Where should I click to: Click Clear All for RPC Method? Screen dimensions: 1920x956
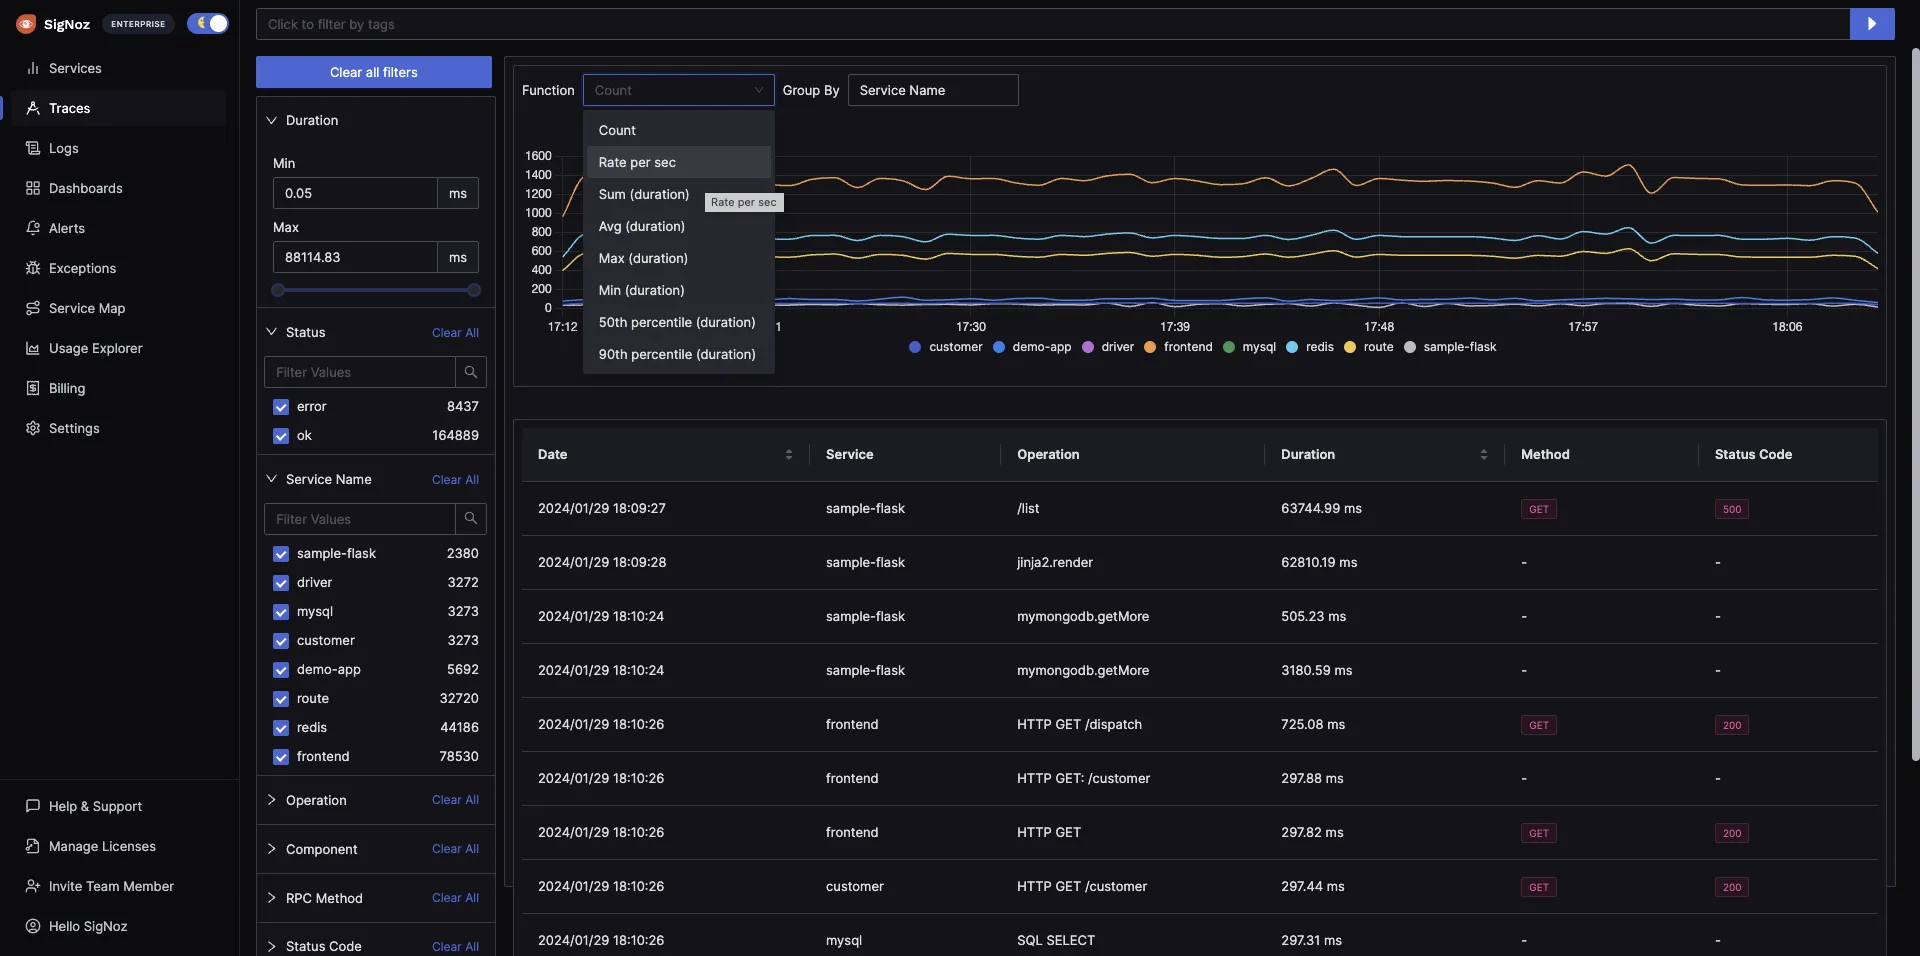(455, 898)
